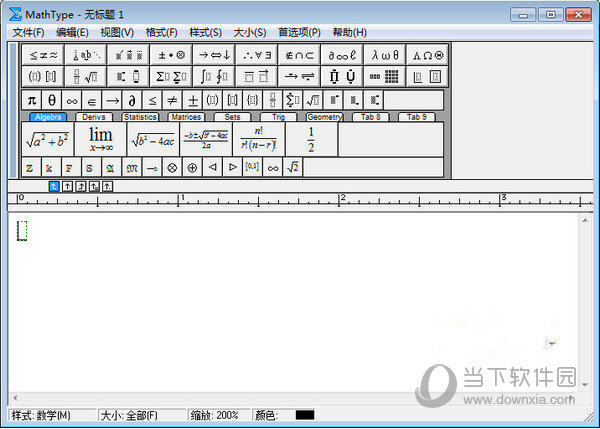Insert the one-half fraction template
This screenshot has height=429, width=600.
(x=311, y=140)
